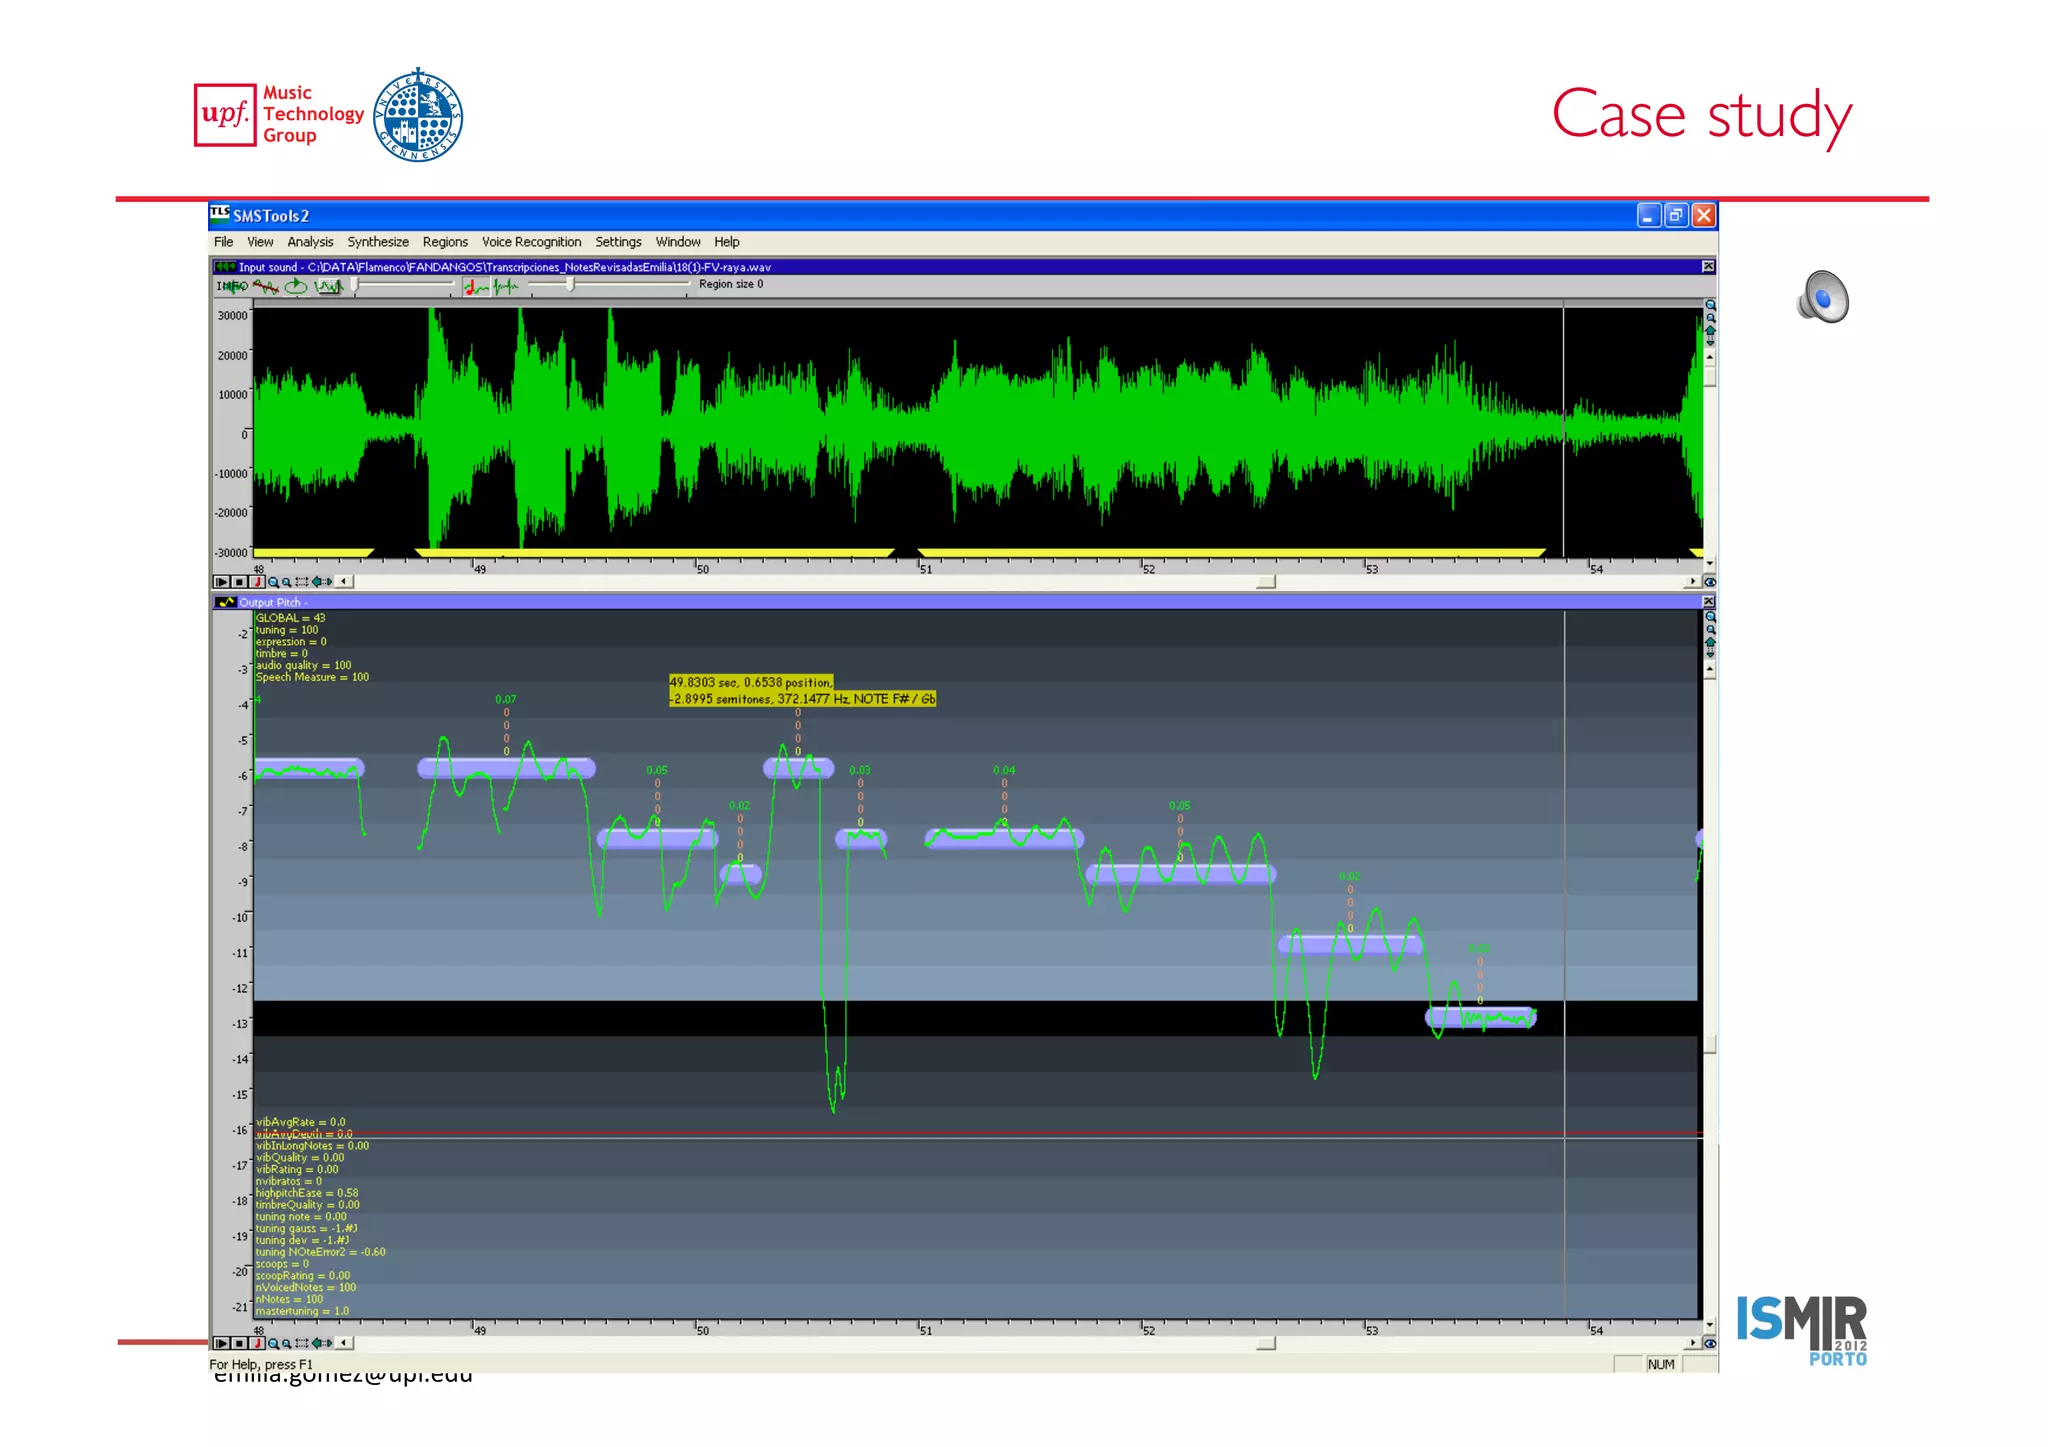Click the SMSTools2 title bar app icon

pyautogui.click(x=219, y=214)
